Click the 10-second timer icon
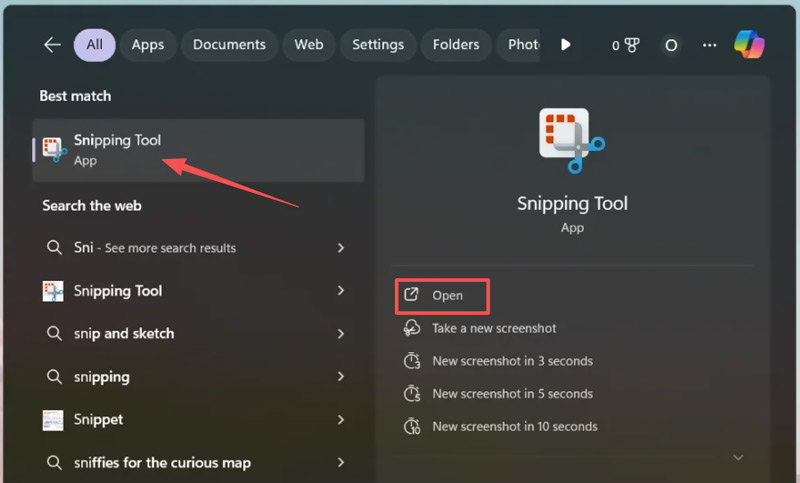This screenshot has height=483, width=800. (x=411, y=426)
